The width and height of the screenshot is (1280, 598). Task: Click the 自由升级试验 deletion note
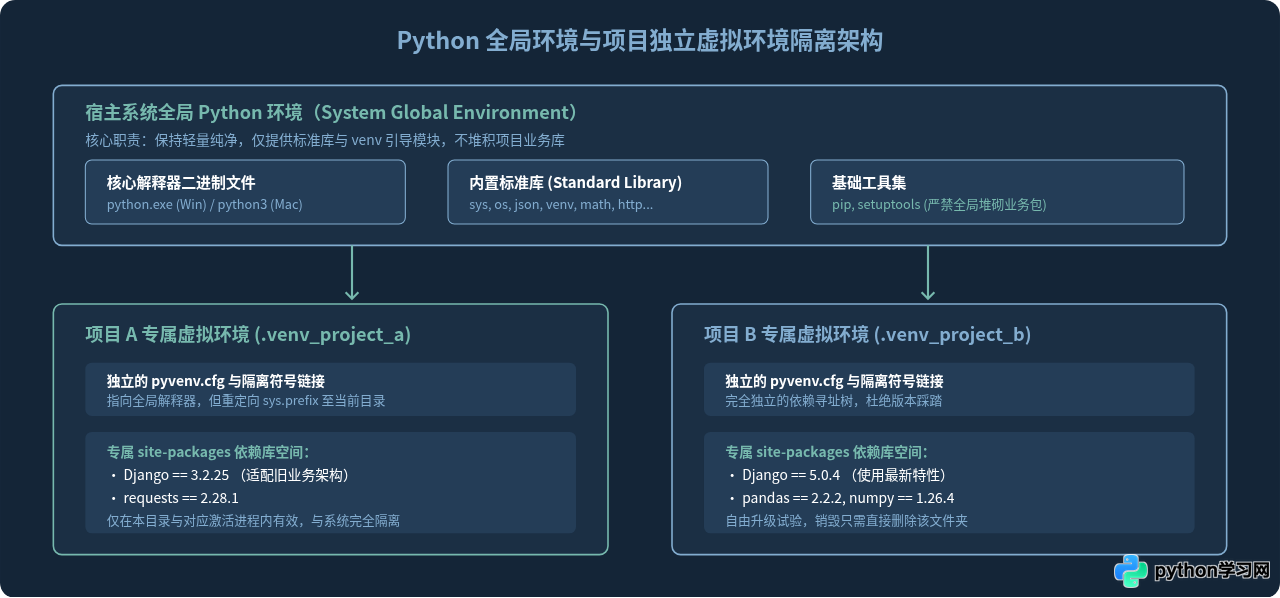click(x=846, y=520)
